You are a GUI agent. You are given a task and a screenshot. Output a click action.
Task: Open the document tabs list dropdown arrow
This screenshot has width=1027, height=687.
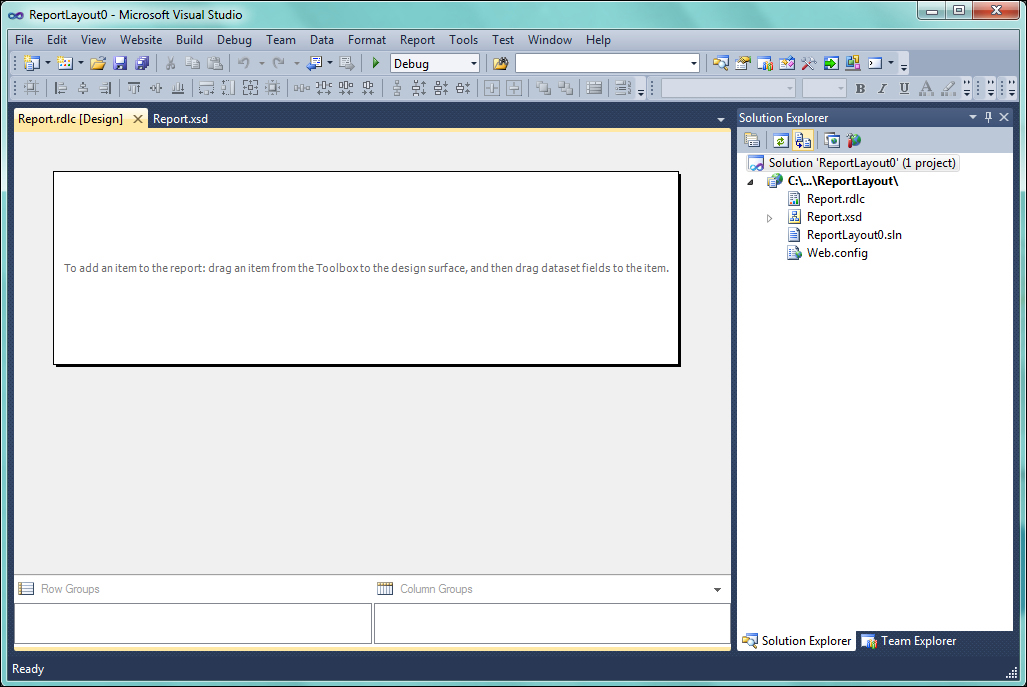720,119
